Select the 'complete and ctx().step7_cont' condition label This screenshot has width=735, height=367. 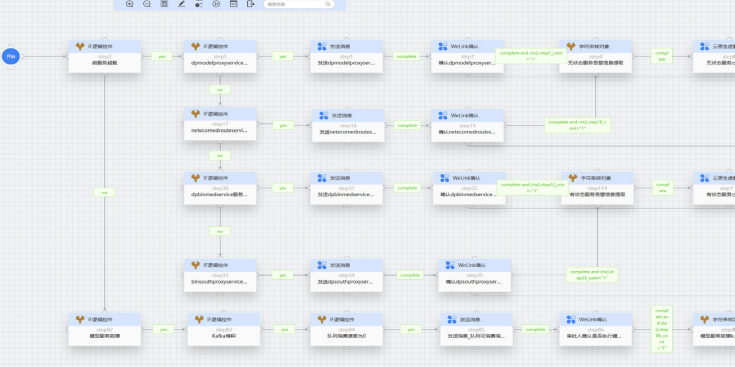[531, 56]
